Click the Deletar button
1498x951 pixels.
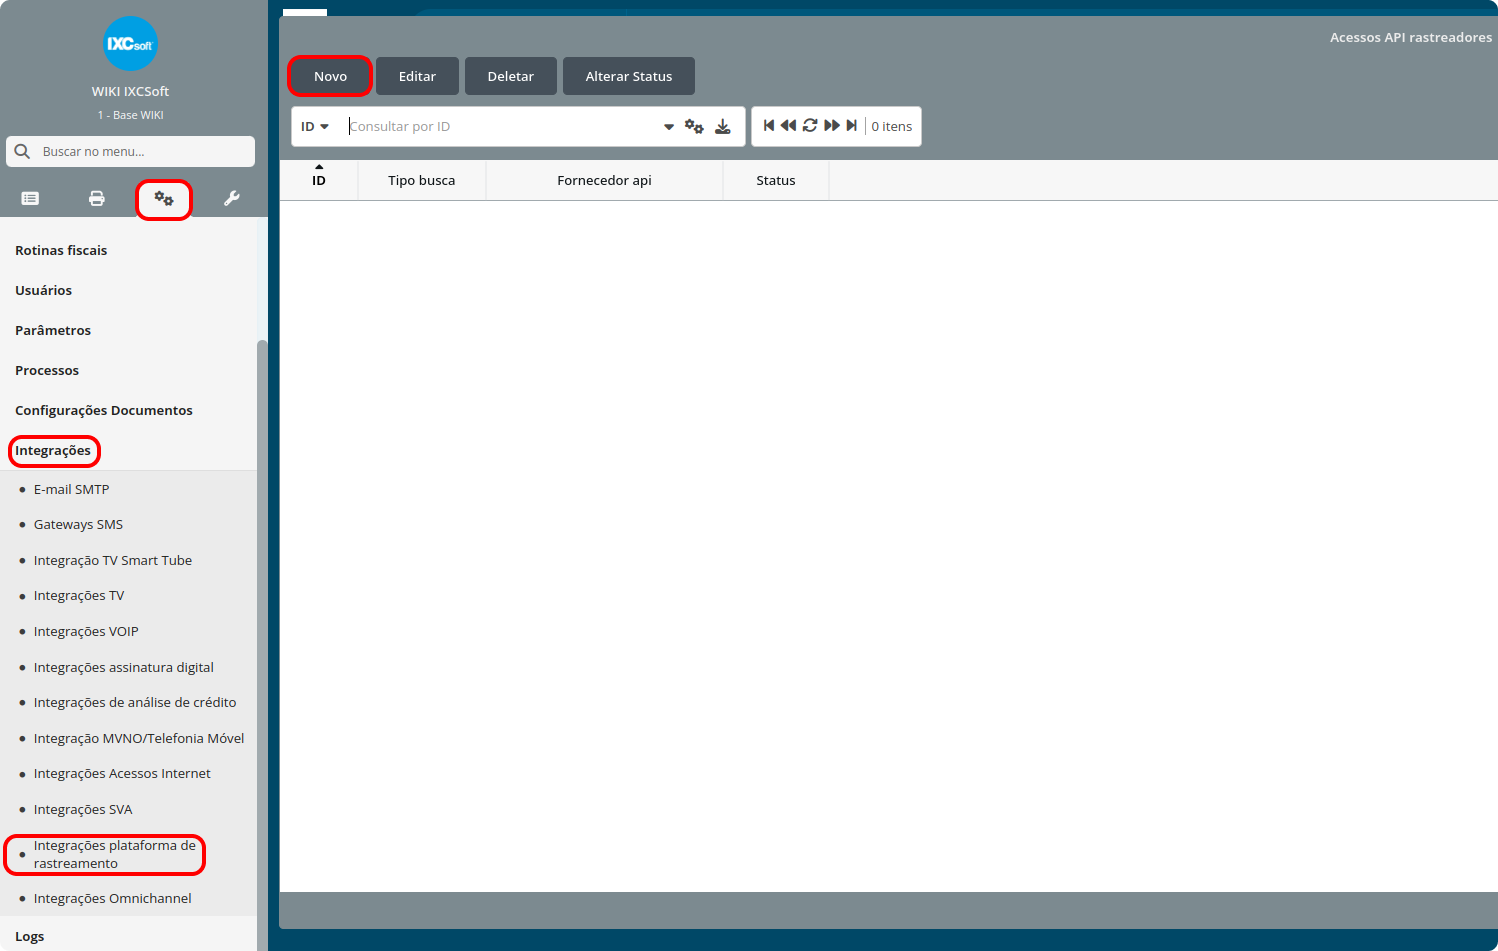click(x=511, y=76)
